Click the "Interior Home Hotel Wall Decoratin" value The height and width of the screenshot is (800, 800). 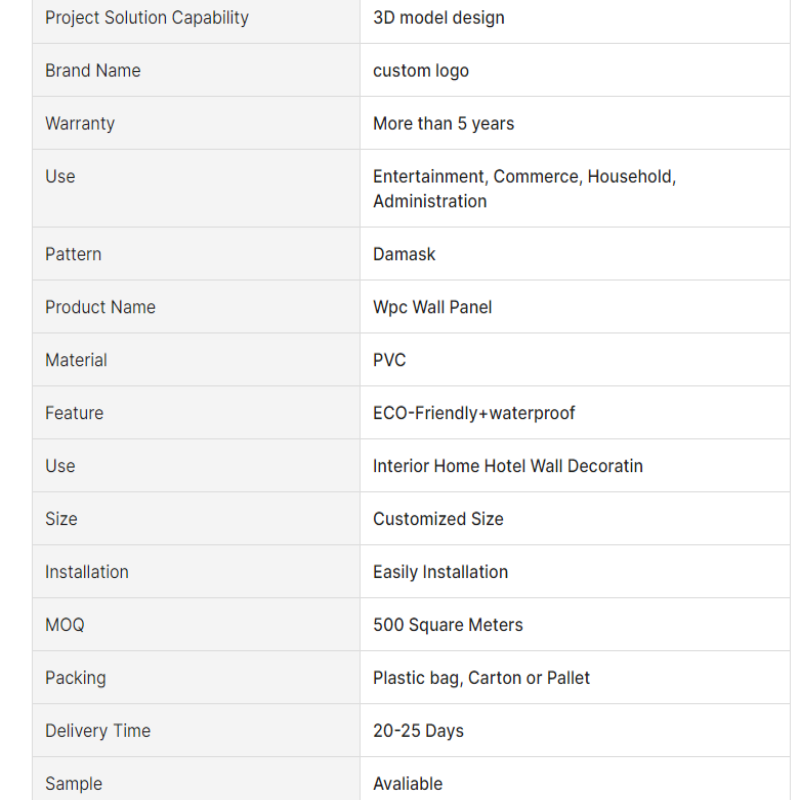pos(508,466)
